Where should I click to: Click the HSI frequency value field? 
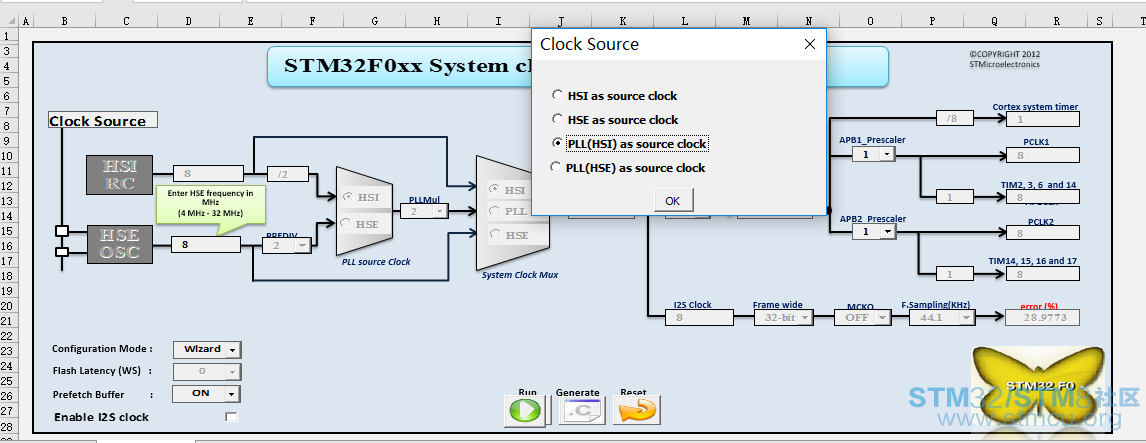(208, 173)
